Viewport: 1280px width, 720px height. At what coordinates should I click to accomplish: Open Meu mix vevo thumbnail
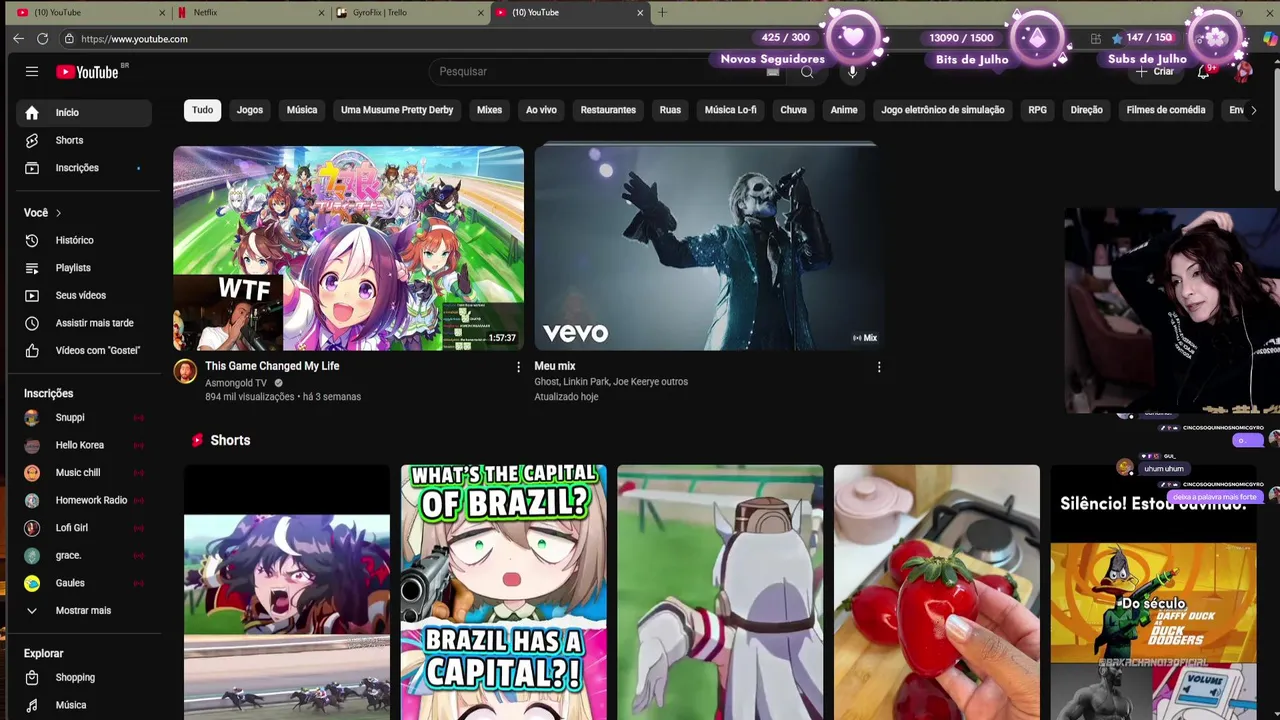point(709,248)
